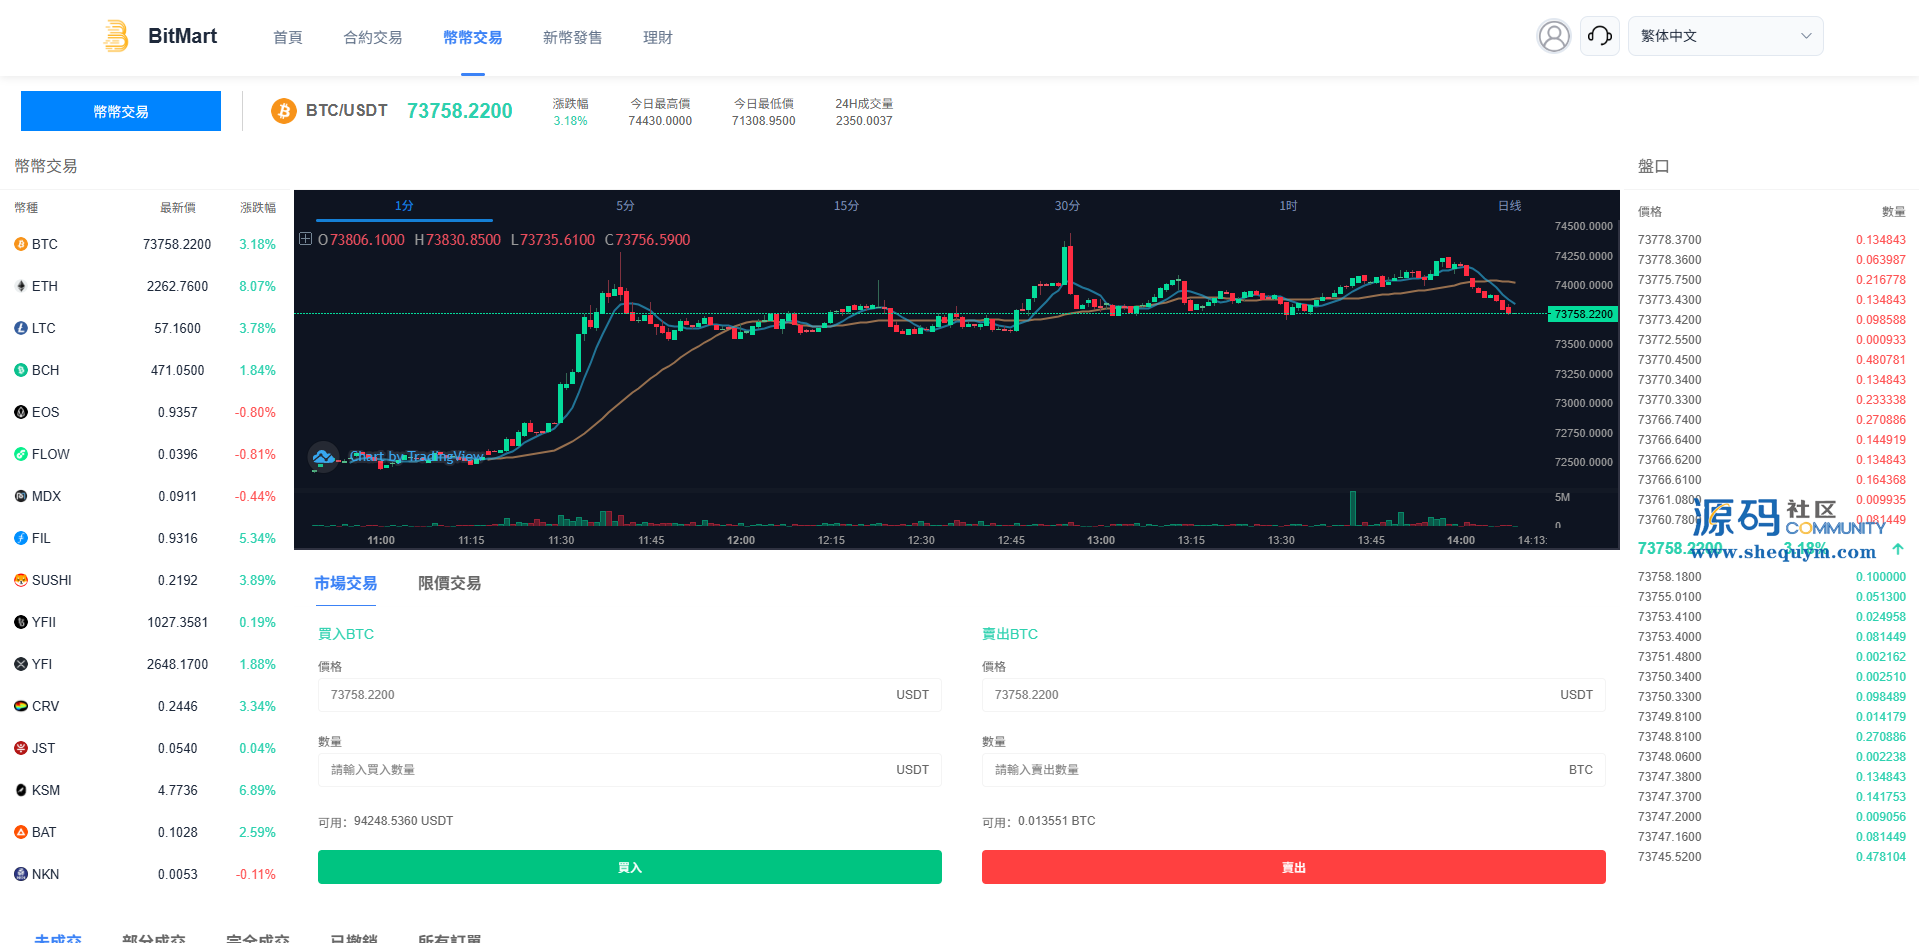1919x943 pixels.
Task: Open the 繁体中文 language dropdown
Action: [1725, 36]
